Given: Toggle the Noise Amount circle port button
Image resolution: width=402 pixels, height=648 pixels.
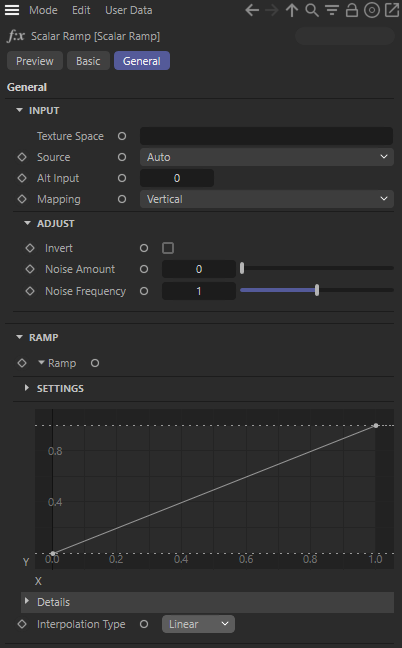Looking at the screenshot, I should (x=144, y=269).
